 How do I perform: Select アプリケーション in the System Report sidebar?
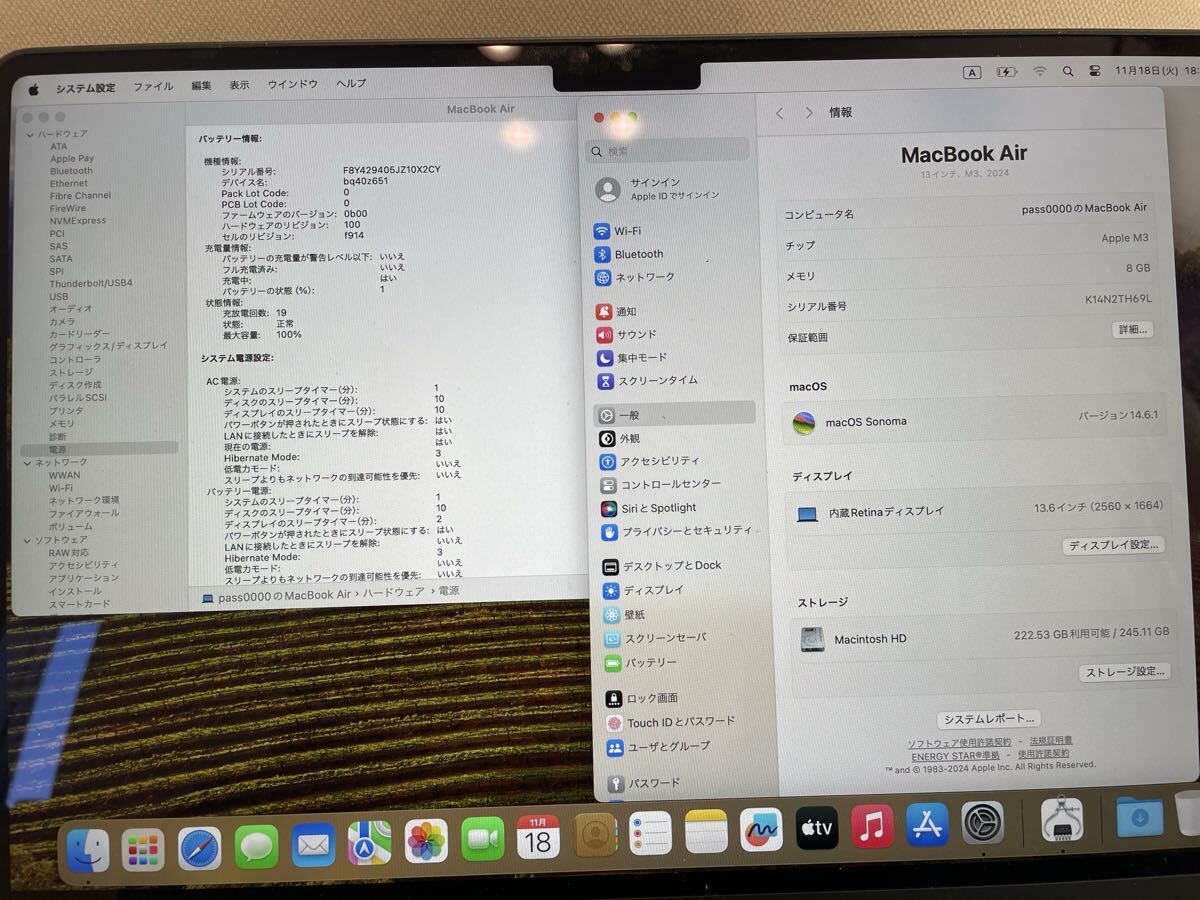pos(84,578)
